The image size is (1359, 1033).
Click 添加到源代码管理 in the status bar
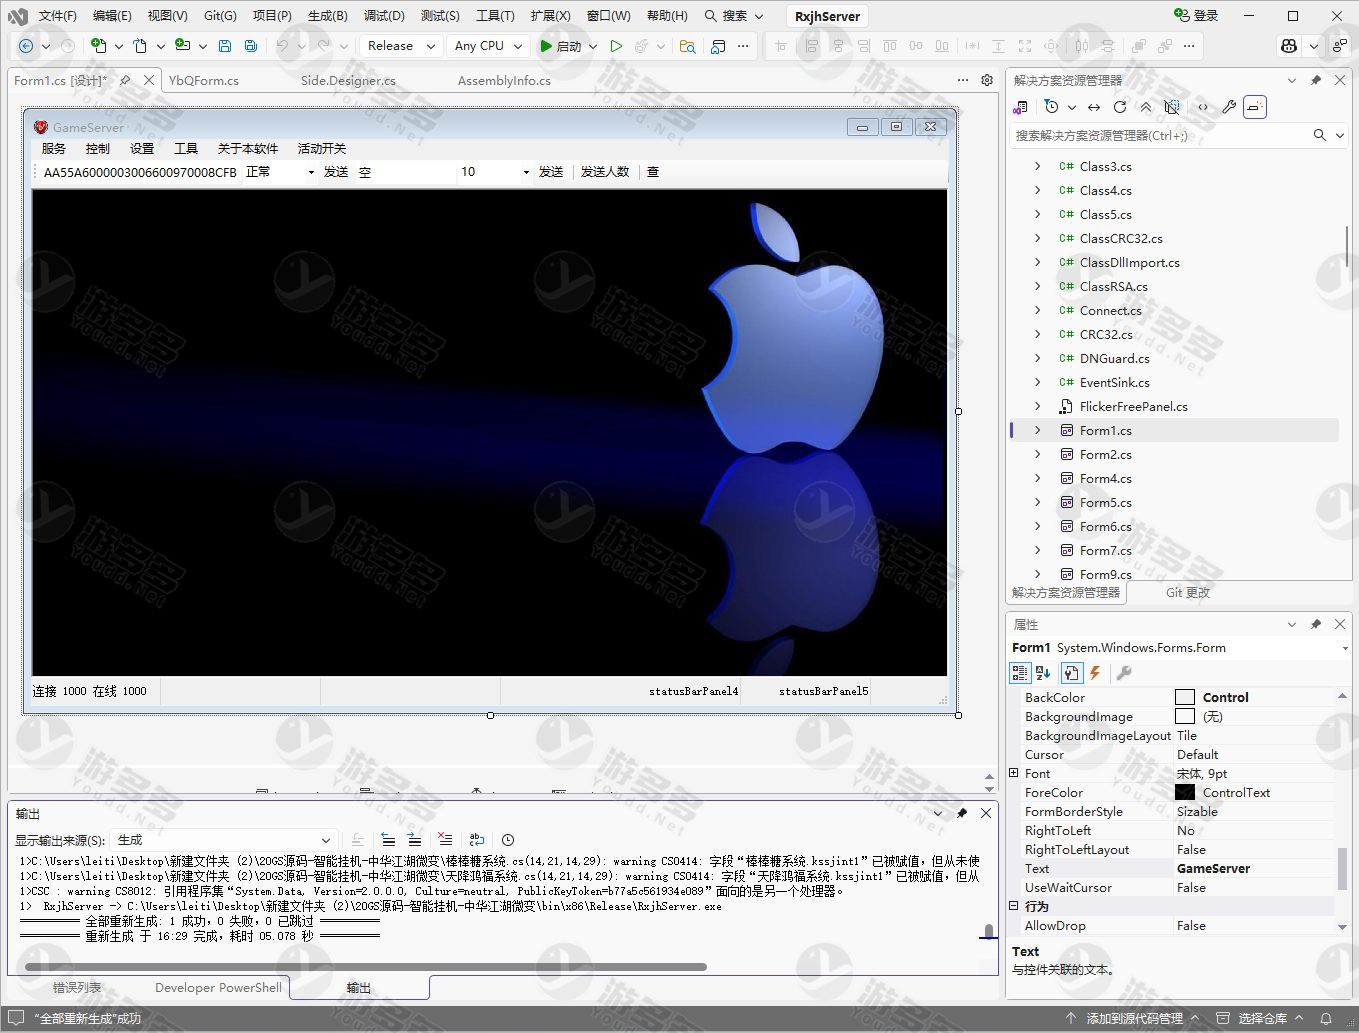pyautogui.click(x=1134, y=1018)
